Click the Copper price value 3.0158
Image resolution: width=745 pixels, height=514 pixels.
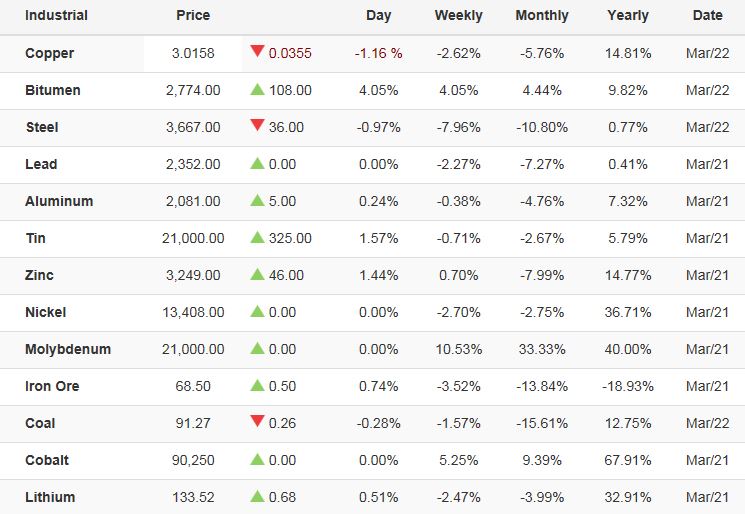coord(193,53)
